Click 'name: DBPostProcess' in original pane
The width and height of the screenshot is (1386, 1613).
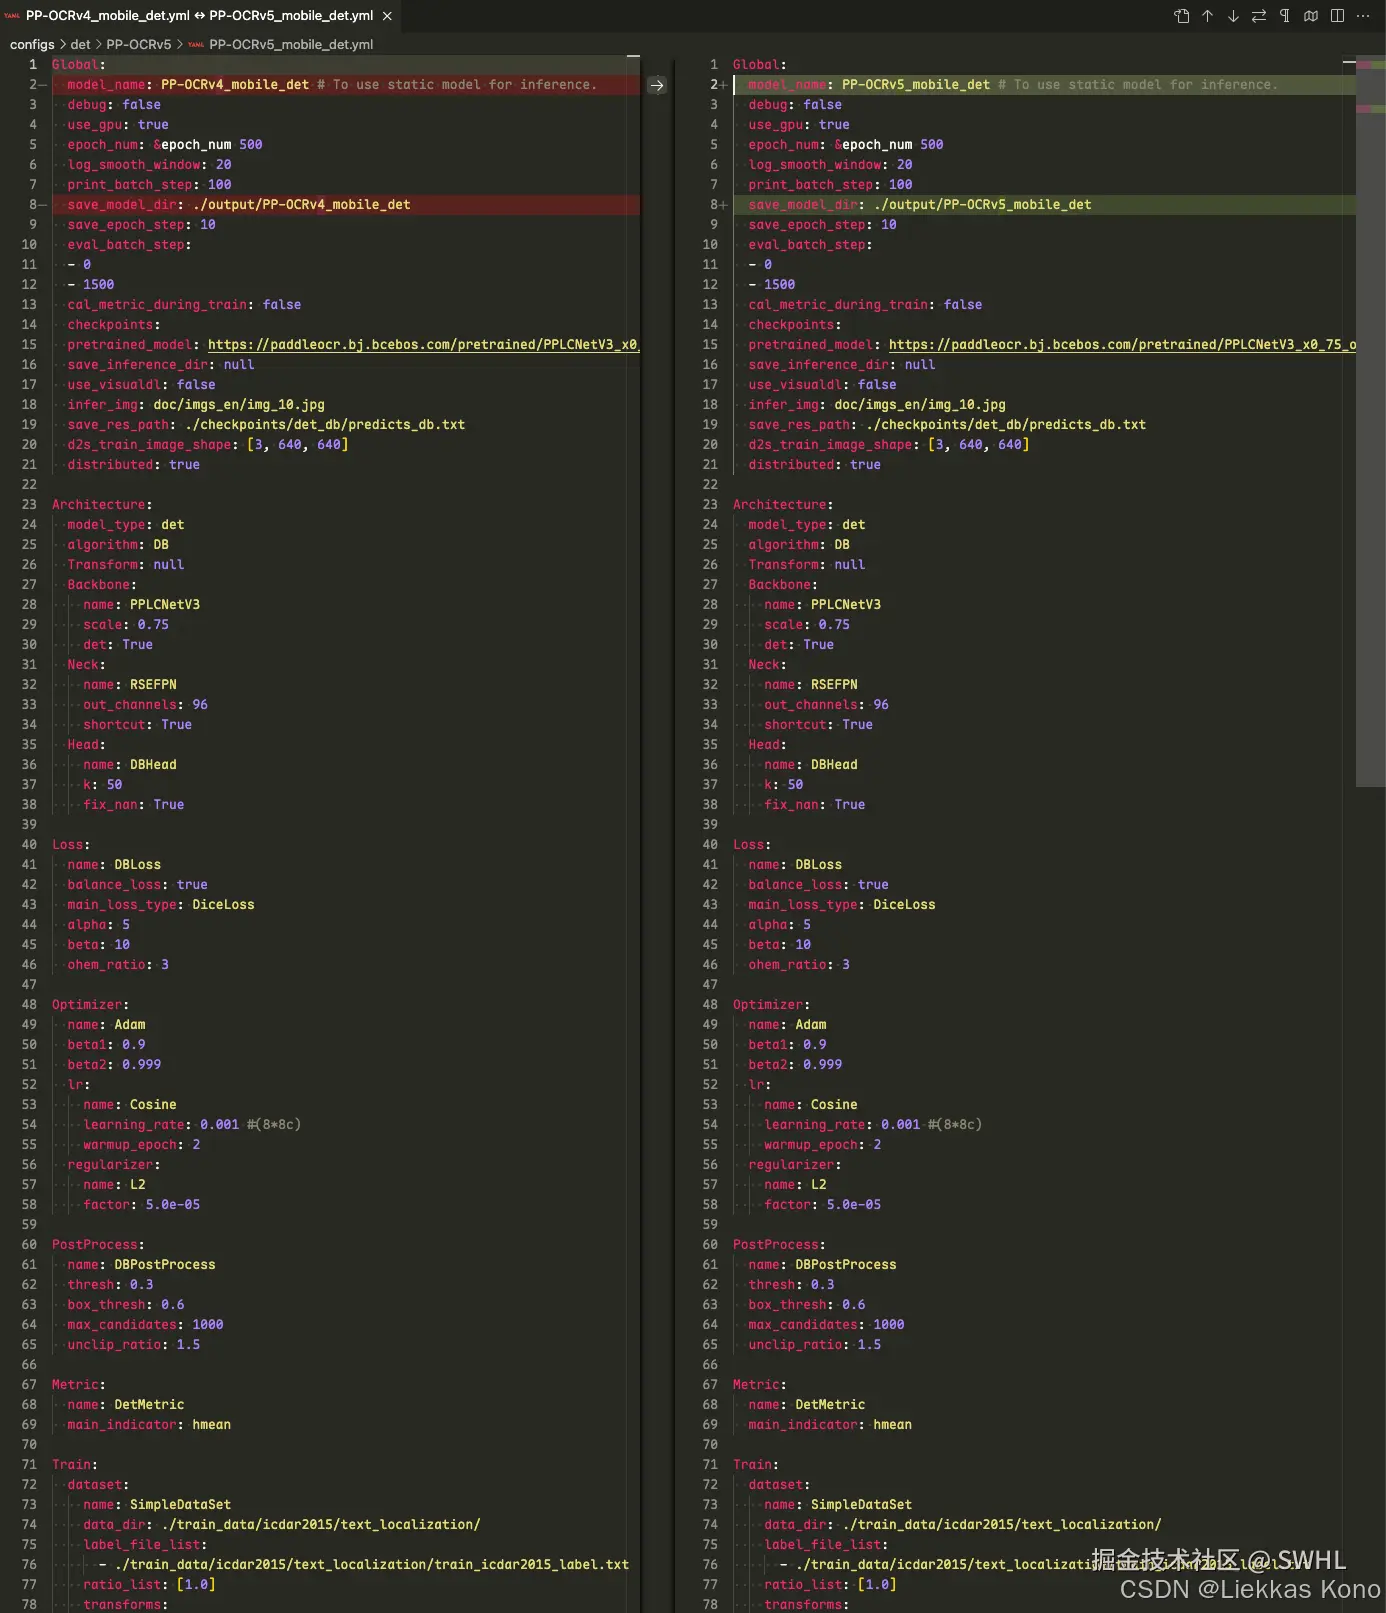point(141,1265)
